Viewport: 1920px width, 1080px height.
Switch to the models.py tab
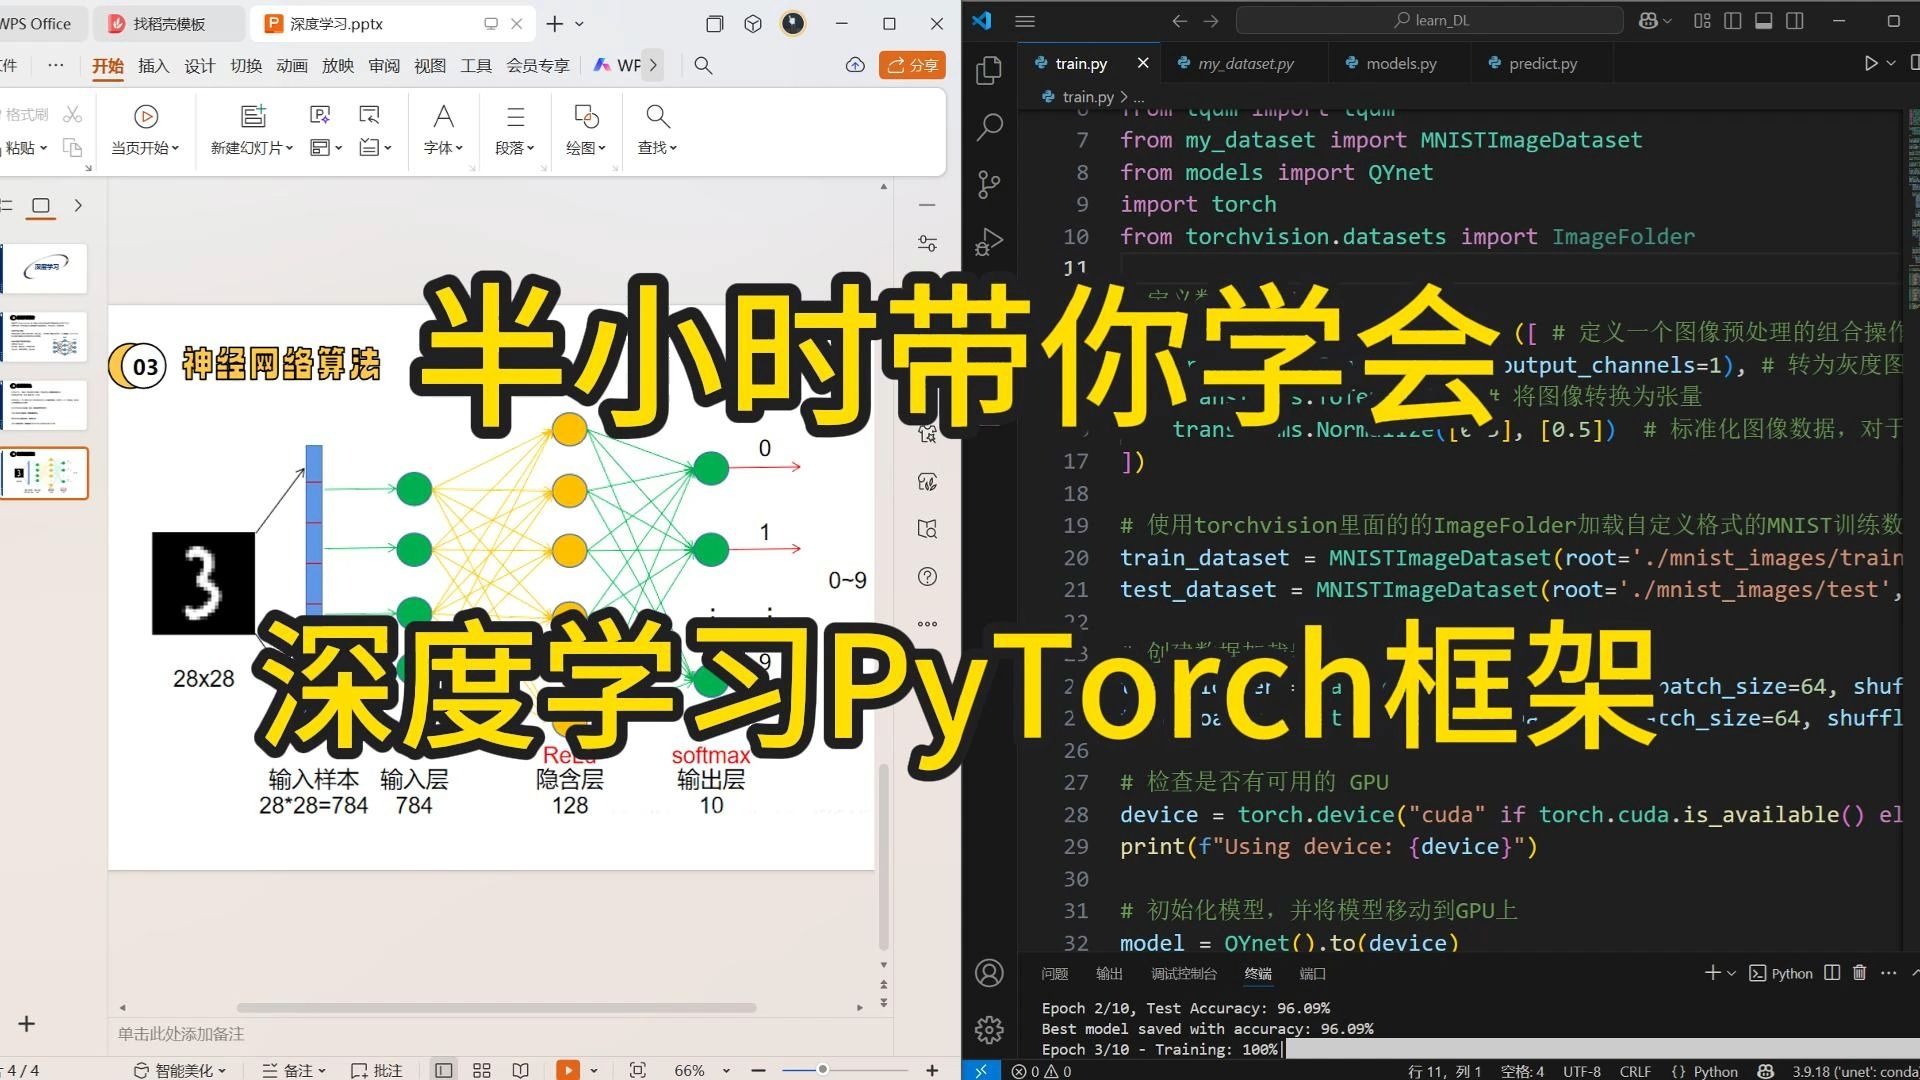(1400, 63)
